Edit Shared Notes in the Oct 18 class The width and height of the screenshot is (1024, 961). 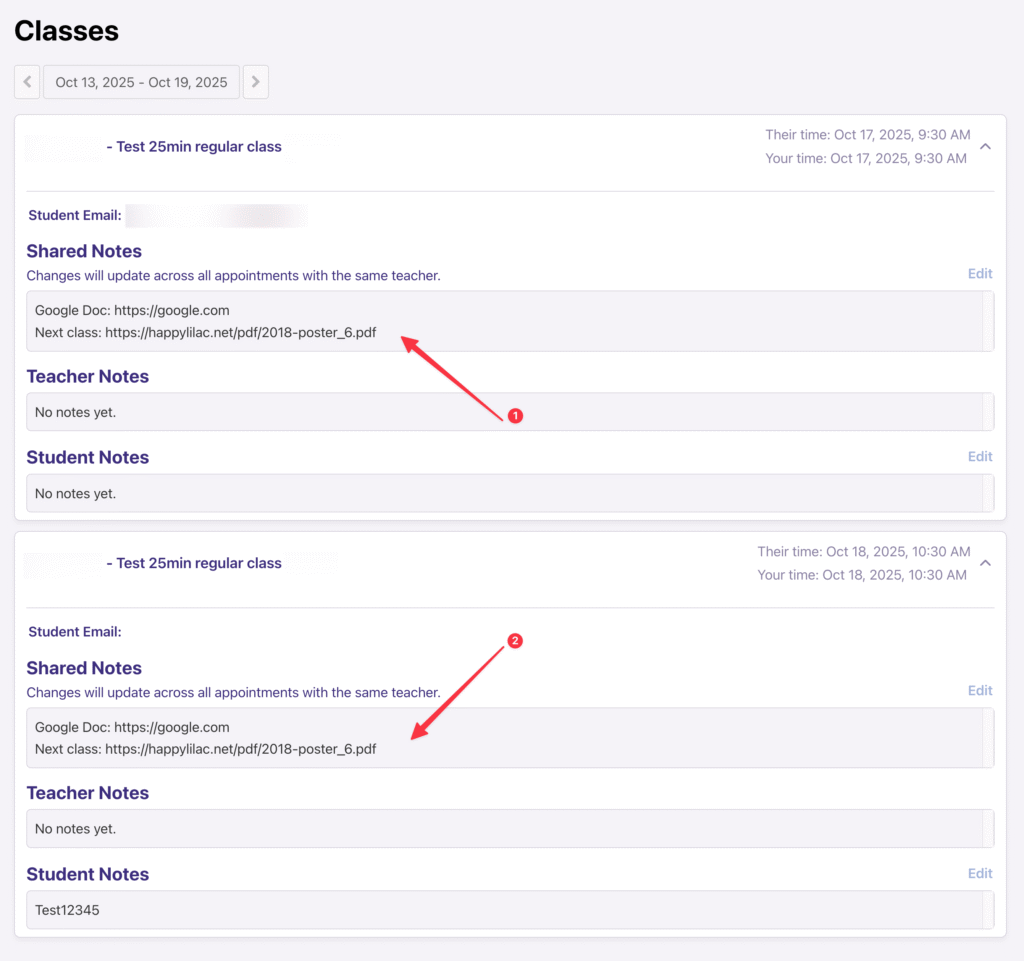tap(979, 690)
